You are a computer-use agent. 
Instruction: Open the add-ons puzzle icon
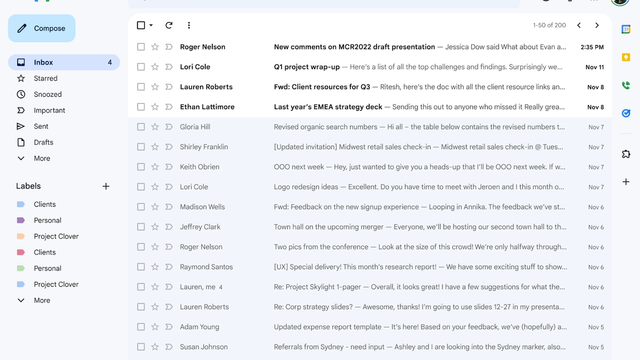click(x=626, y=154)
